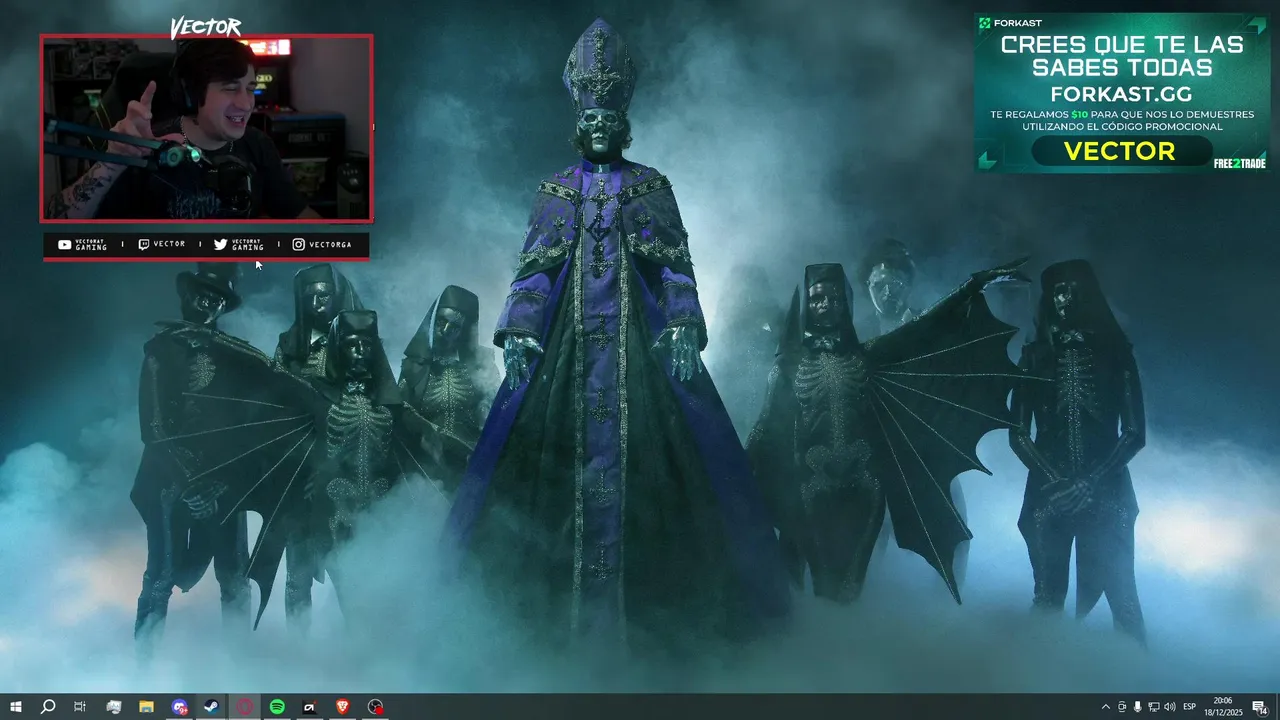
Task: Switch to the Opera GX browser icon
Action: tap(245, 707)
